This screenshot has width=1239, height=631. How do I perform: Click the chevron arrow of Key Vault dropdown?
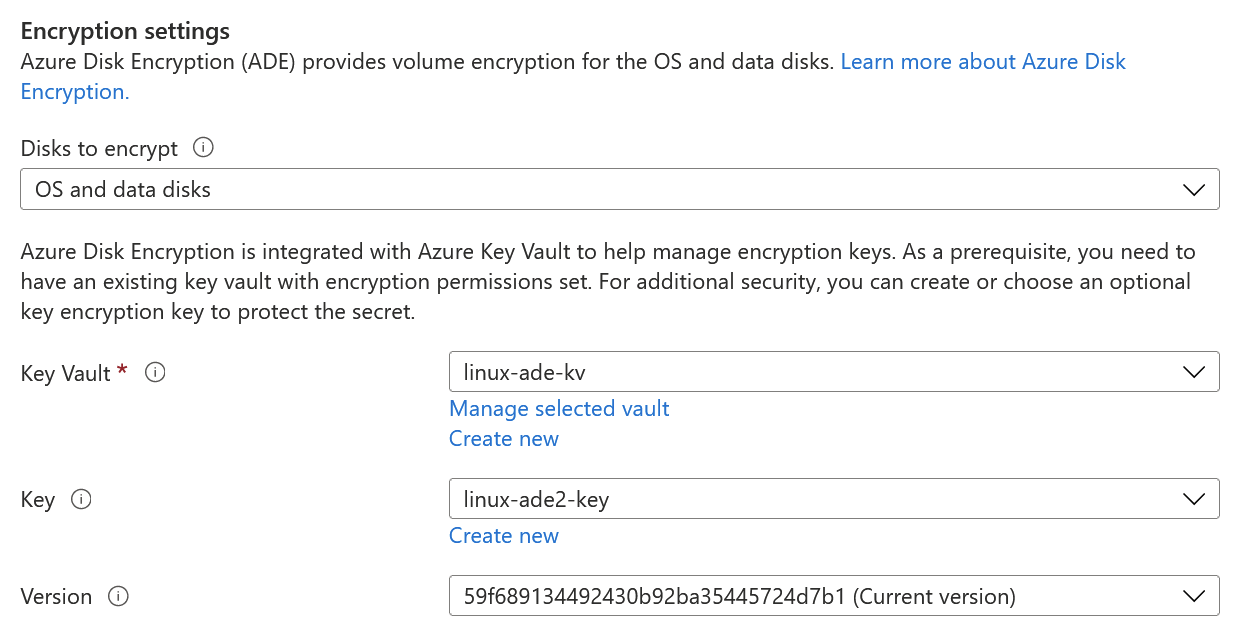[x=1193, y=372]
